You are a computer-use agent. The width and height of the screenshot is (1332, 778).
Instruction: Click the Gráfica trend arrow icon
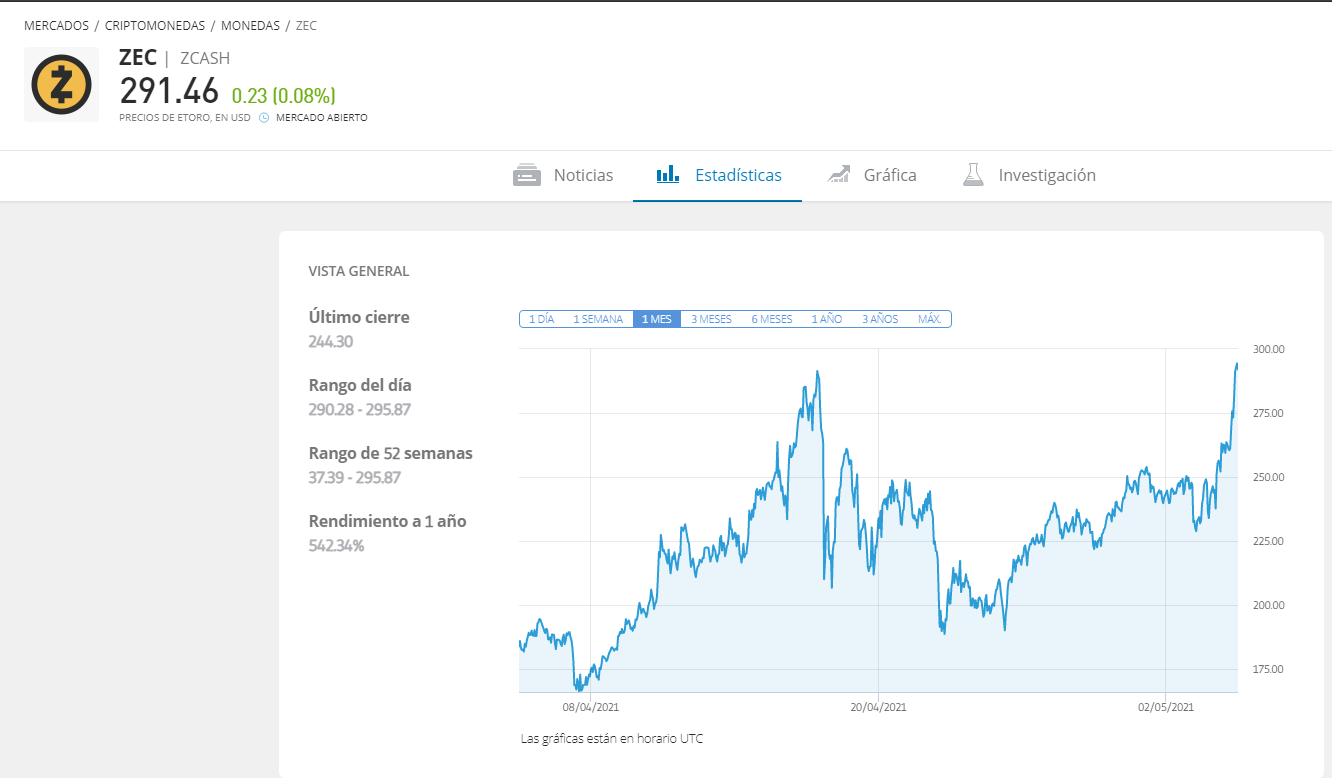(838, 175)
